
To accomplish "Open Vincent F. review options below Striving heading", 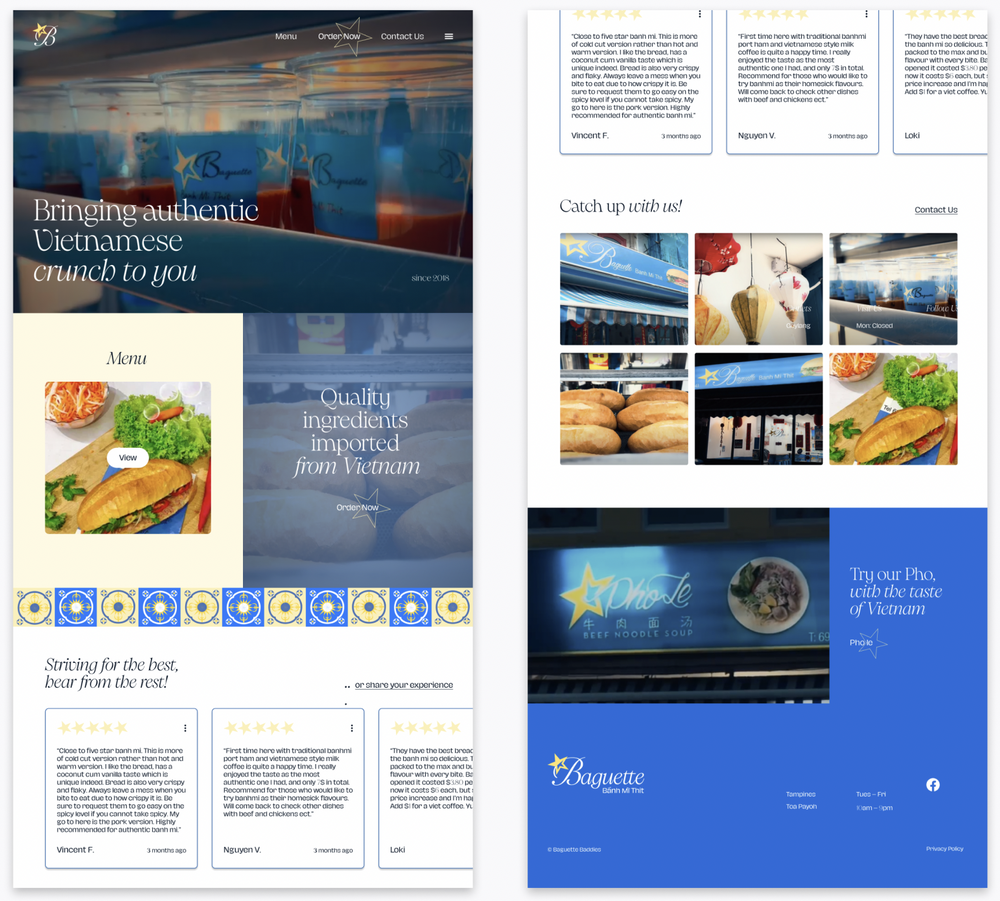I will pos(185,728).
